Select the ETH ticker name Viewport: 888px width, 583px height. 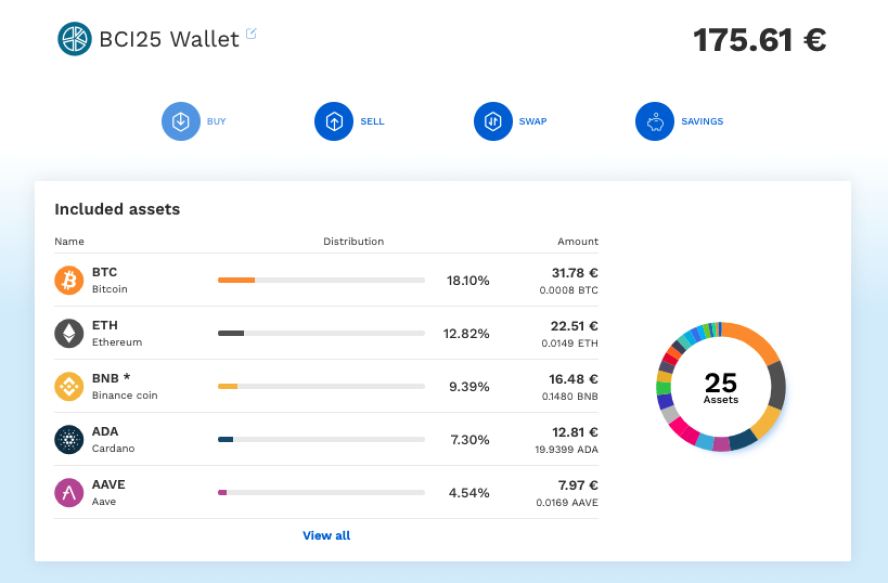[x=105, y=325]
